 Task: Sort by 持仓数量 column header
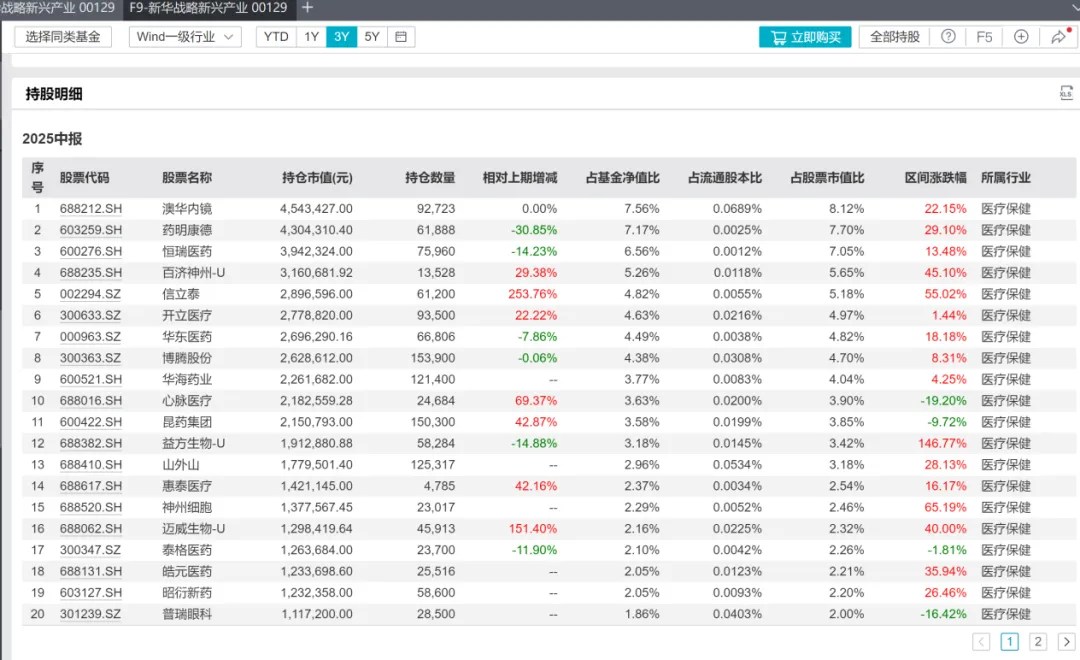430,178
